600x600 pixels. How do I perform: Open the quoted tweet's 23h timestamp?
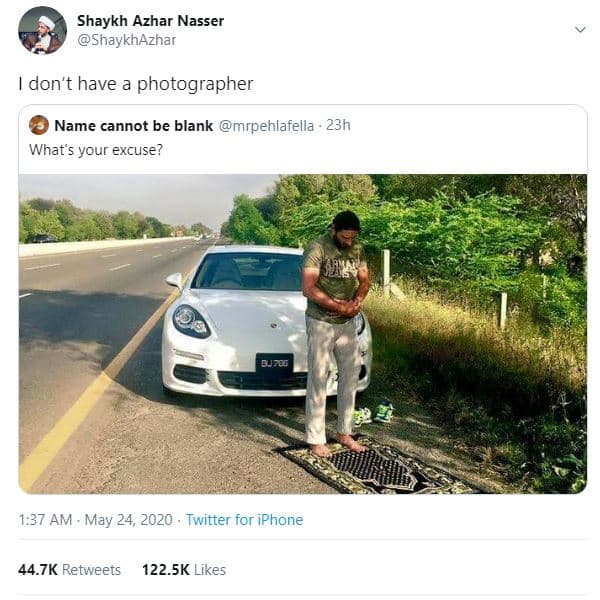339,125
